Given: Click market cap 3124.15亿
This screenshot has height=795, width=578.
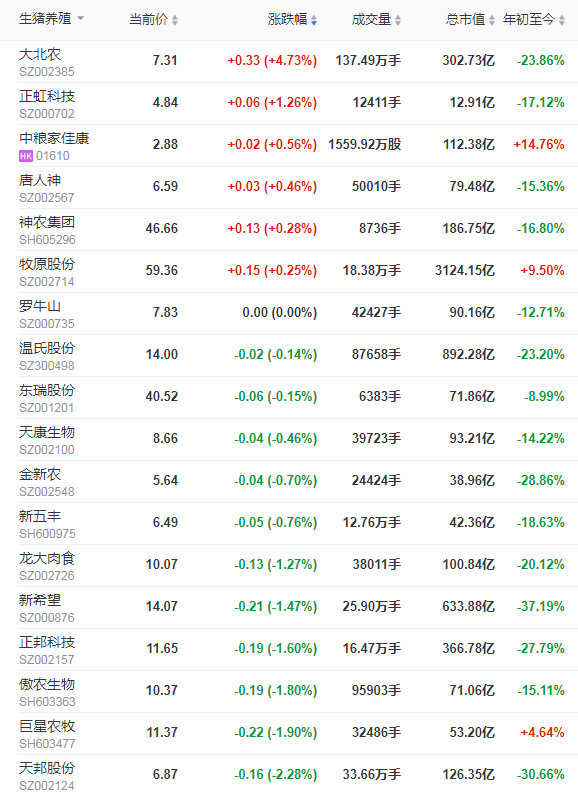Looking at the screenshot, I should [465, 271].
